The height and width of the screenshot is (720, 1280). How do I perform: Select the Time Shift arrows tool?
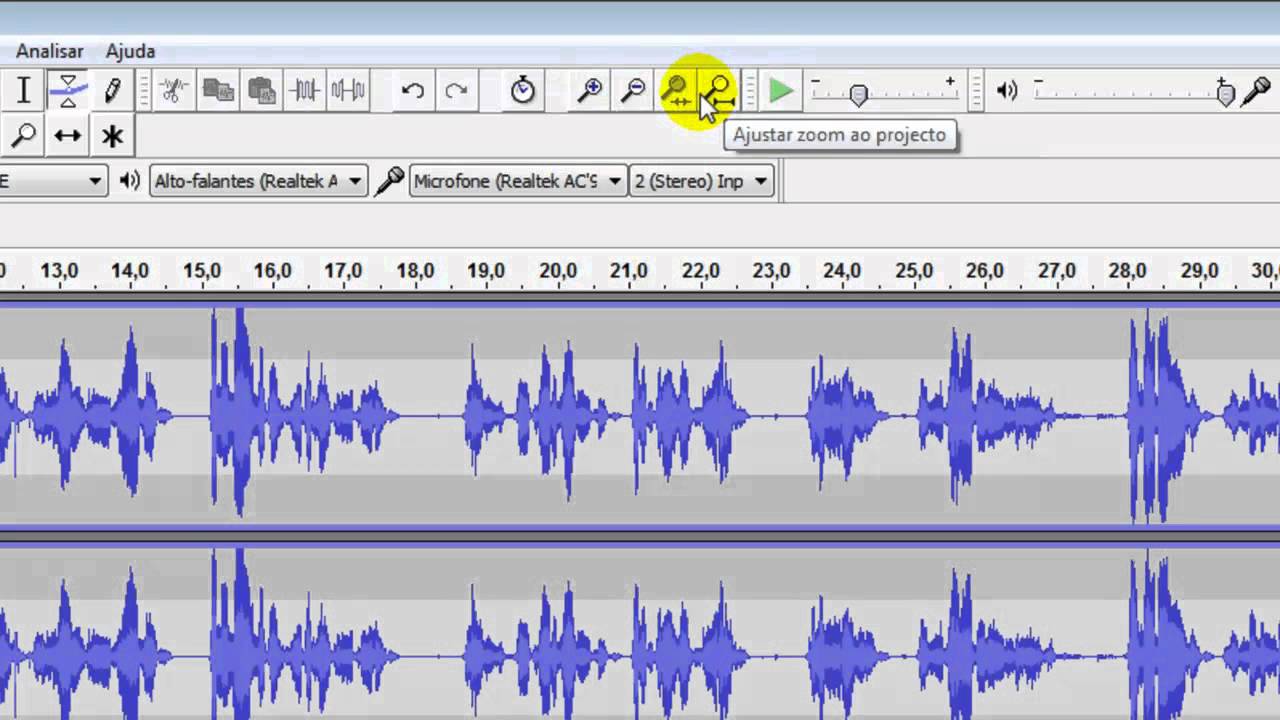click(x=67, y=135)
